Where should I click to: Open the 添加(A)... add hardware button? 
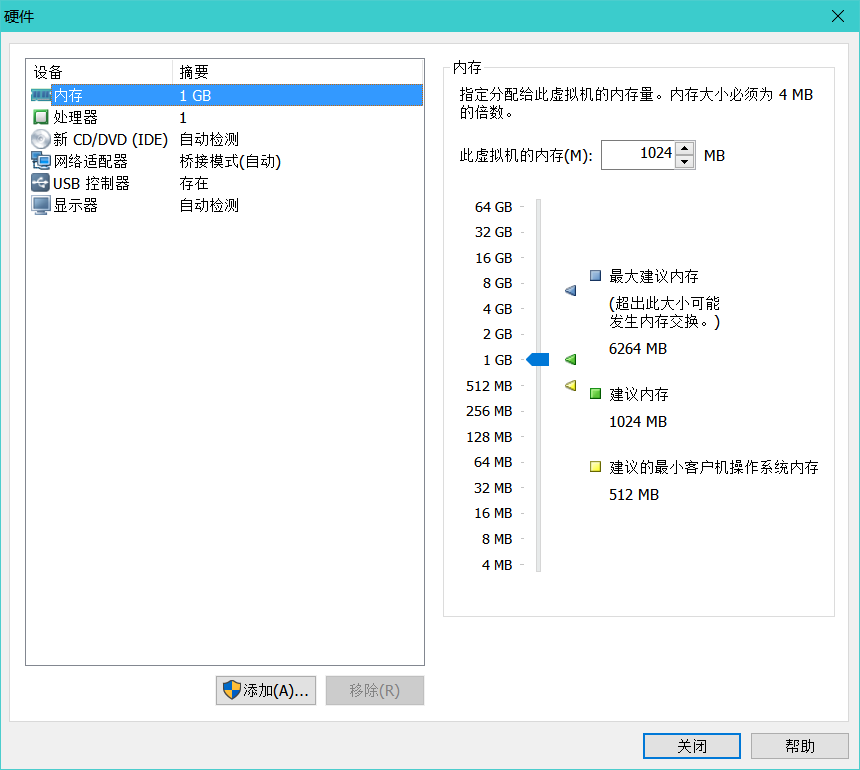pyautogui.click(x=266, y=690)
